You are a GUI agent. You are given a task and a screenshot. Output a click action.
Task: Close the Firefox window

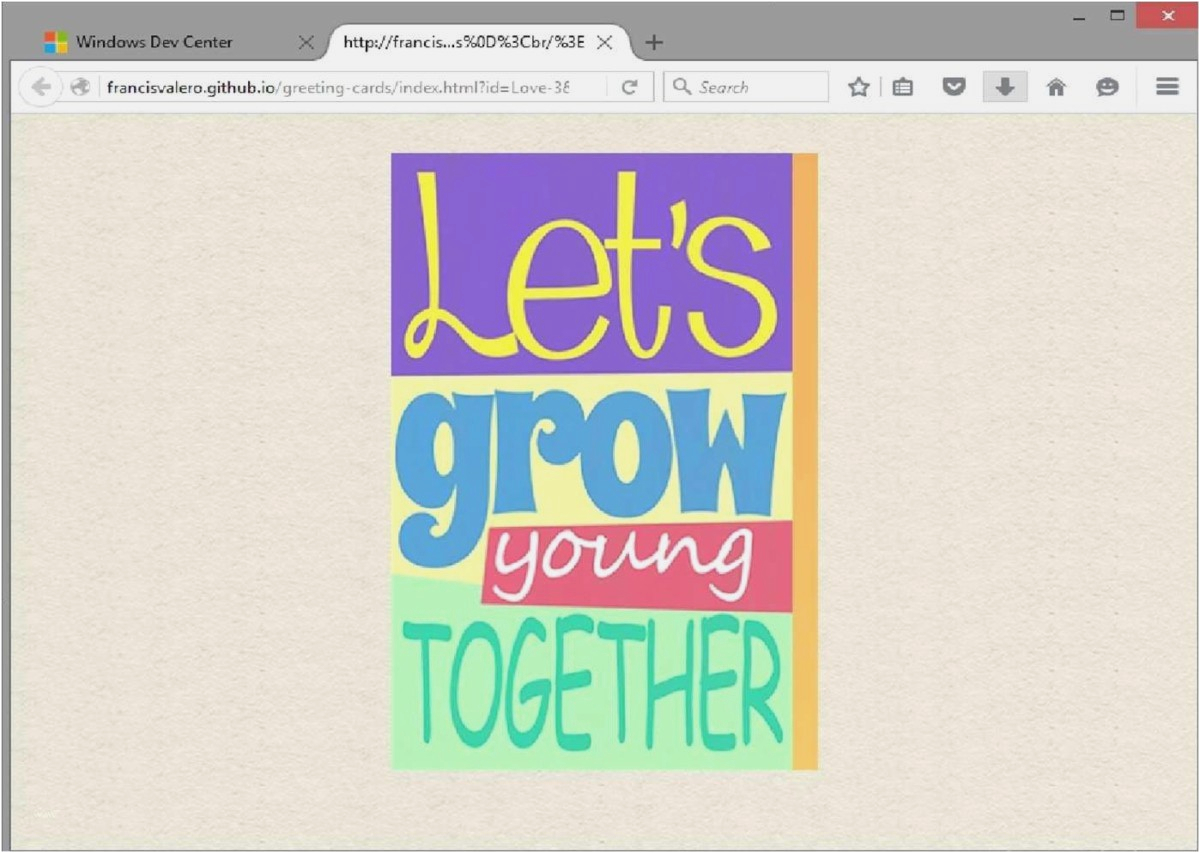point(1167,16)
